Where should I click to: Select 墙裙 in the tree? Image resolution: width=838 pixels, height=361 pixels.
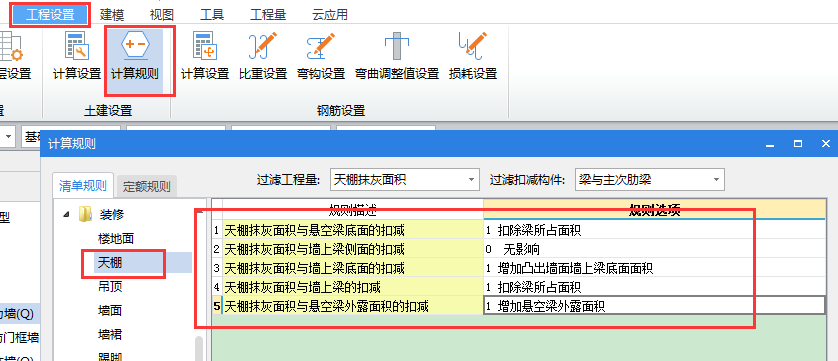pos(110,335)
